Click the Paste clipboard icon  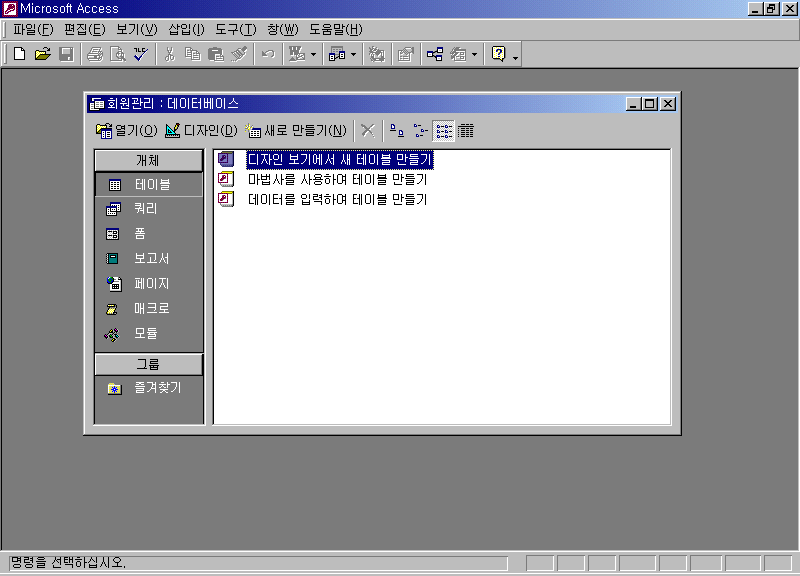click(x=216, y=54)
